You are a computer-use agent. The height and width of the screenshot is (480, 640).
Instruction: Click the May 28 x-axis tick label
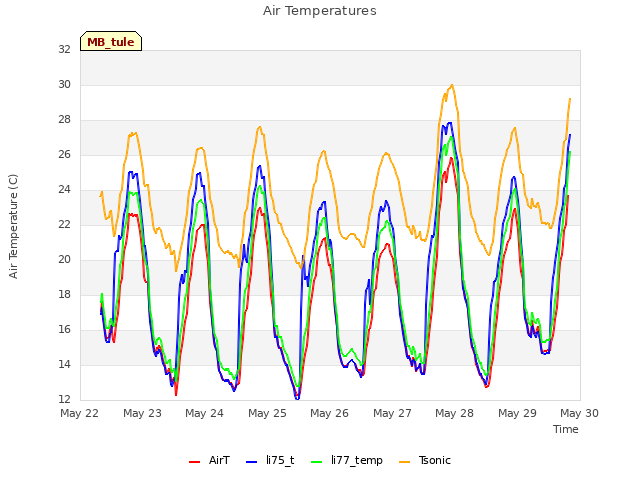(454, 413)
